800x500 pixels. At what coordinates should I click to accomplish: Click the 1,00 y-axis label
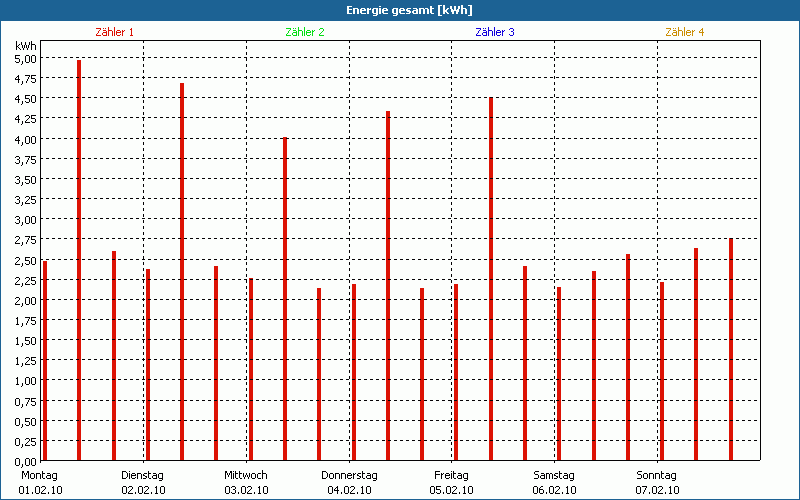click(24, 381)
